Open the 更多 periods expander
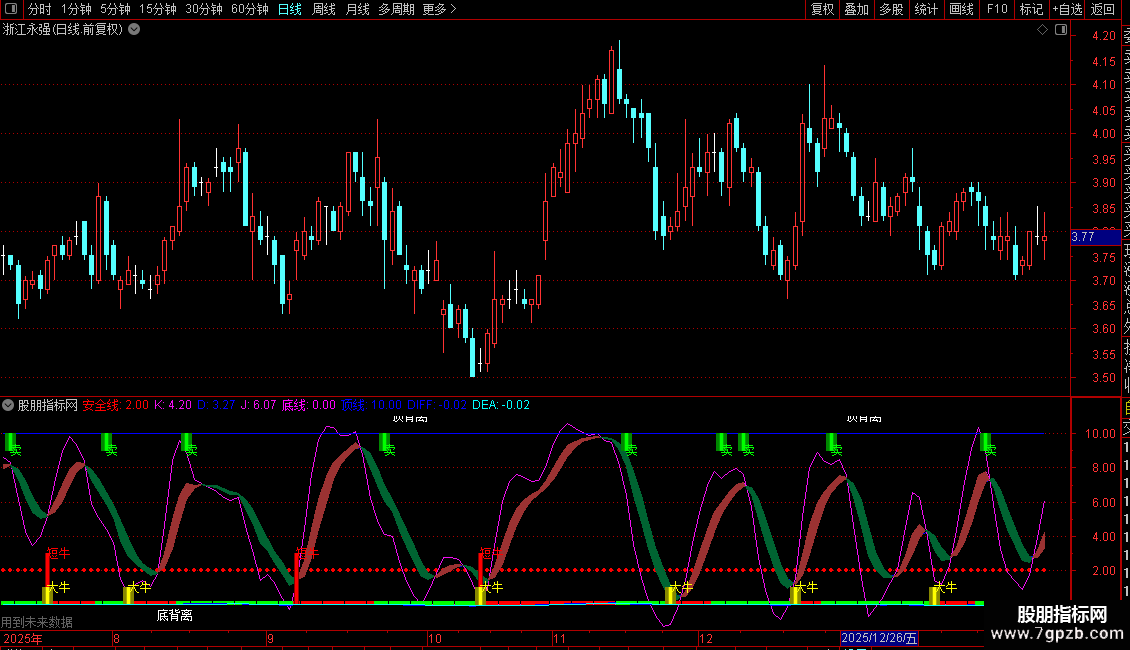 [439, 9]
